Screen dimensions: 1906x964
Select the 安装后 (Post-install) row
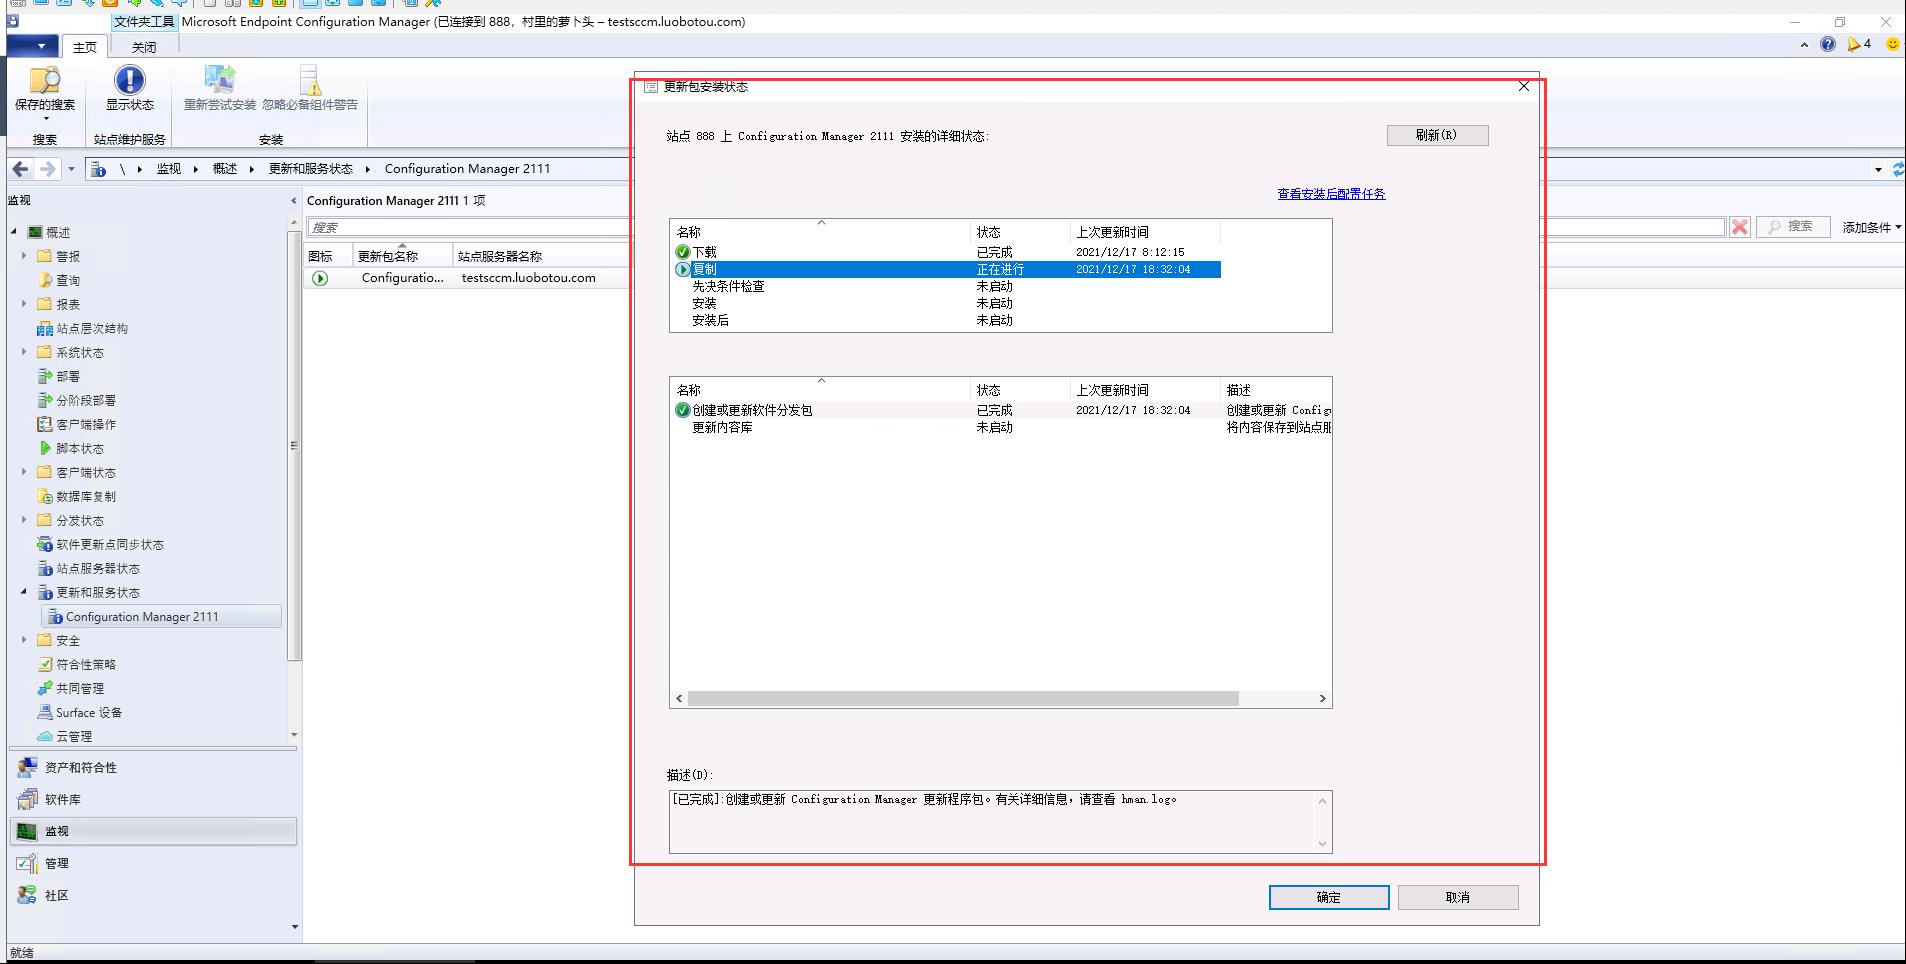point(946,320)
